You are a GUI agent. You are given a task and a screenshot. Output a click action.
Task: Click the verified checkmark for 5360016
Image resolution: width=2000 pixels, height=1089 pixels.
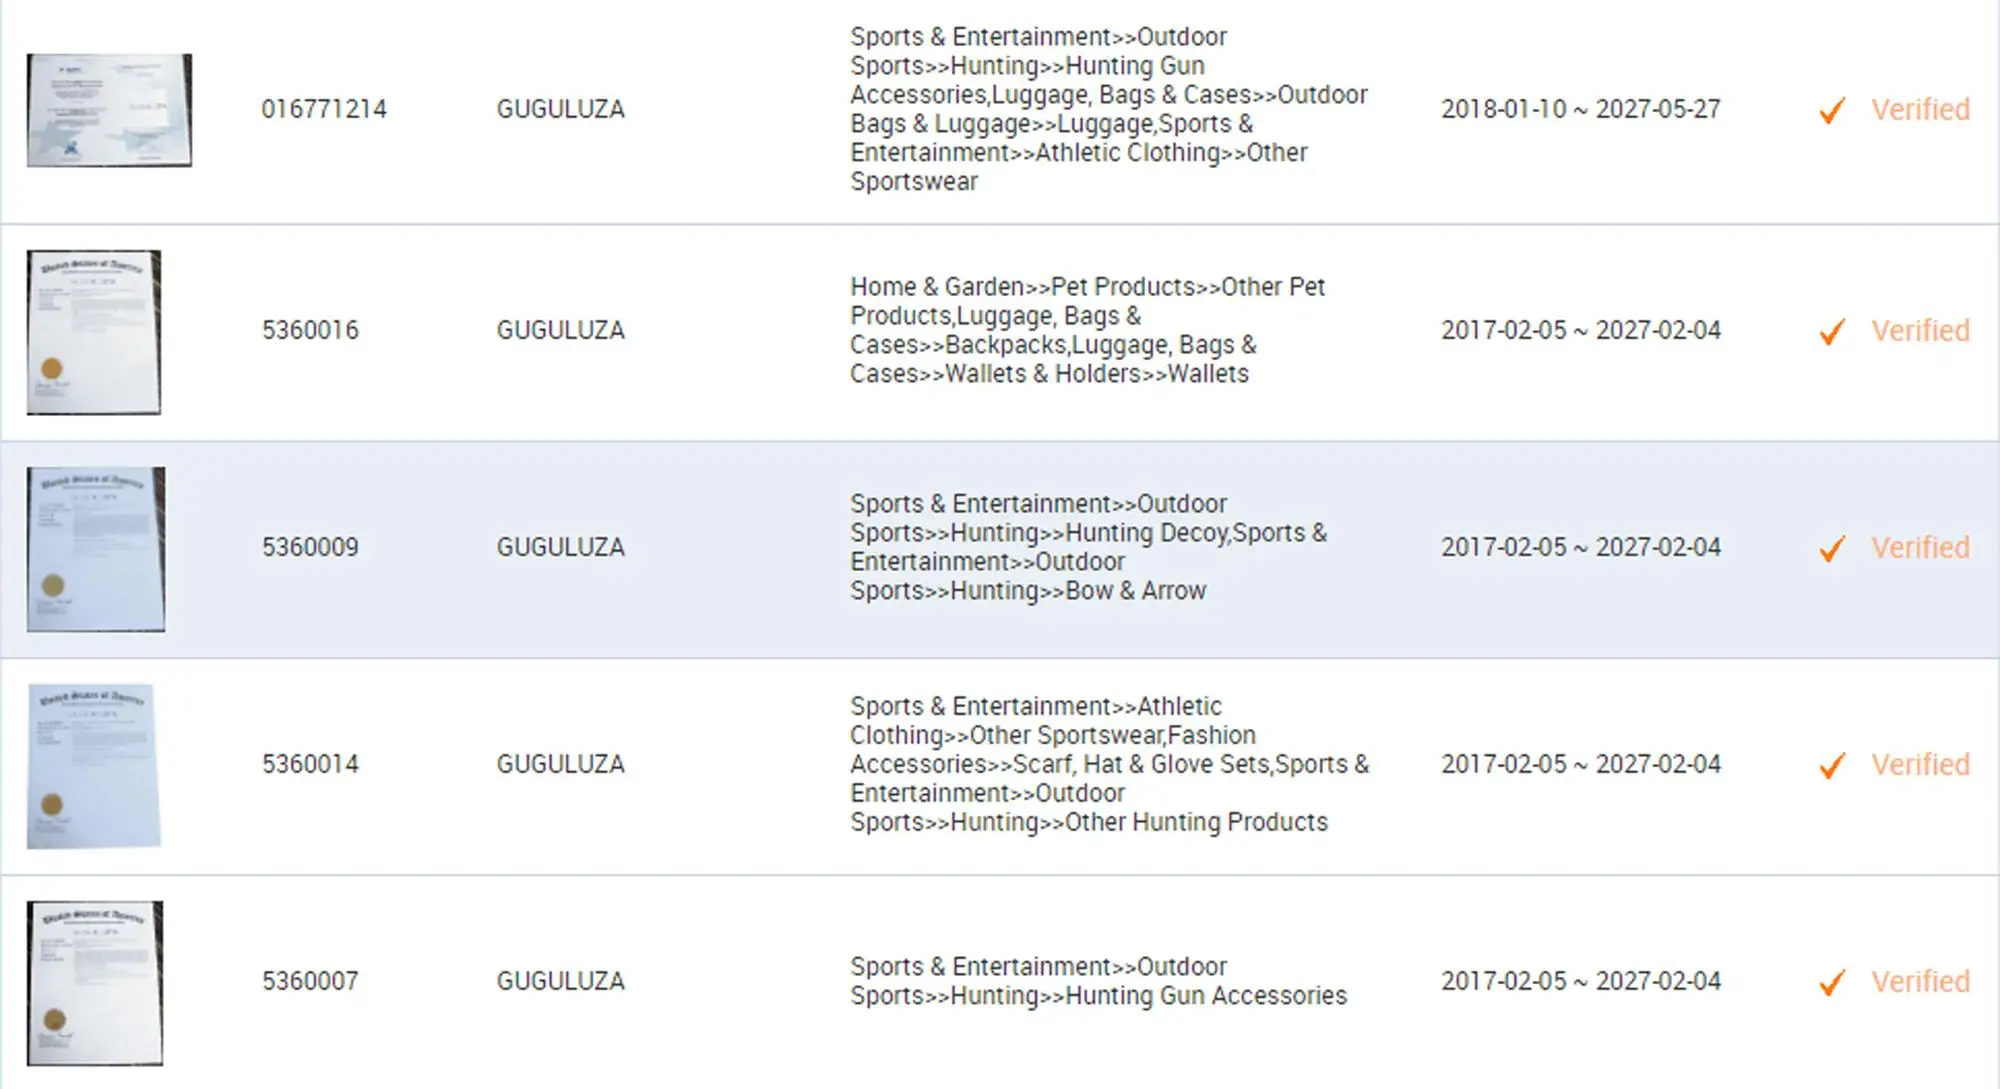click(1832, 331)
